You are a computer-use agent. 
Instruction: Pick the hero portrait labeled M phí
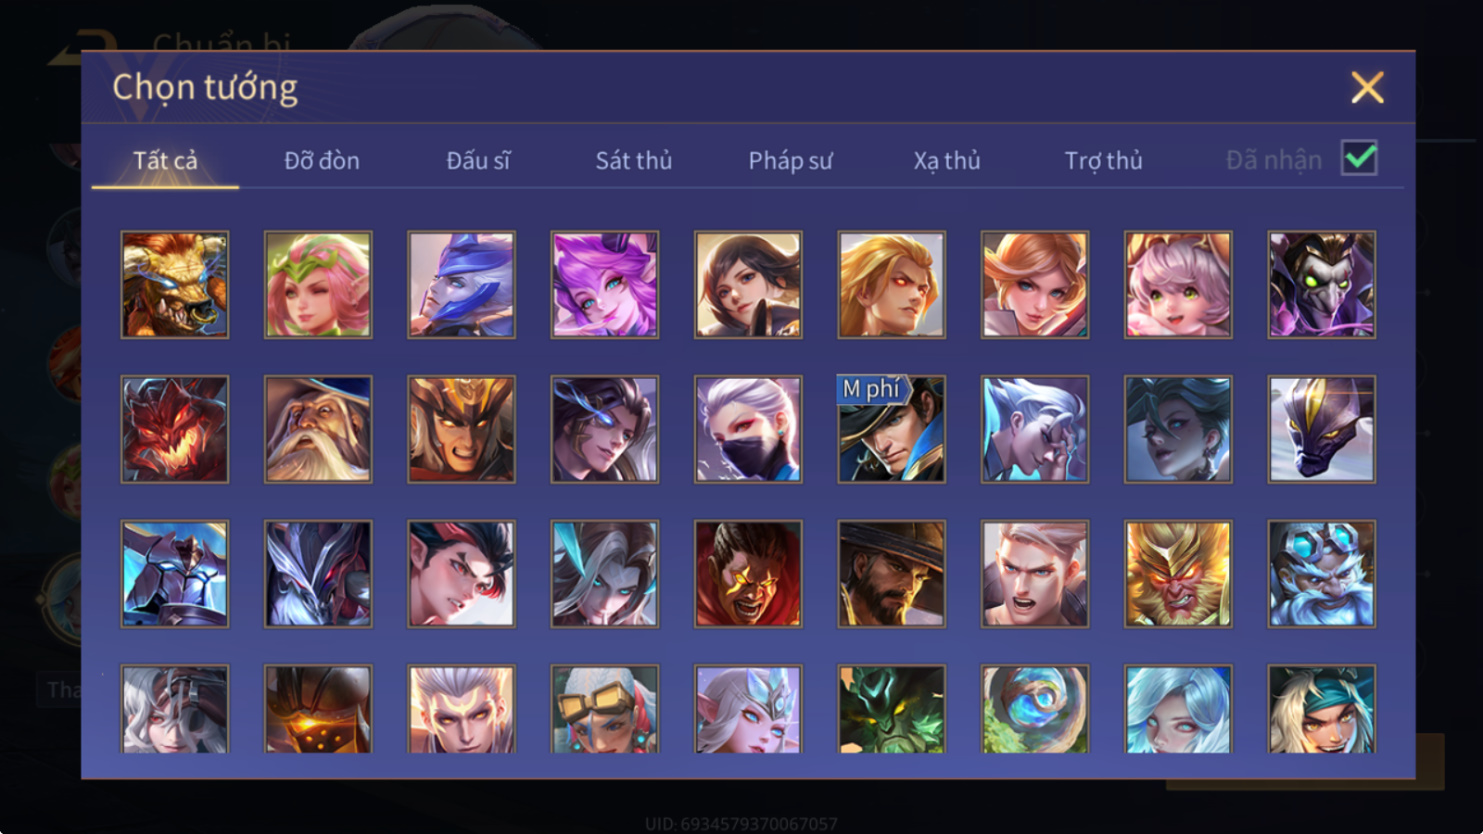point(891,429)
